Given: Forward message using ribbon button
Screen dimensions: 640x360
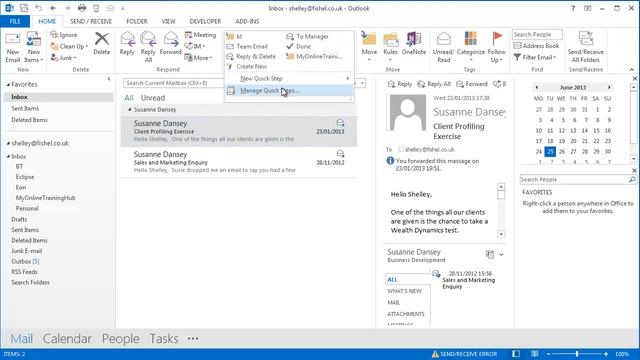Looking at the screenshot, I should pos(170,44).
